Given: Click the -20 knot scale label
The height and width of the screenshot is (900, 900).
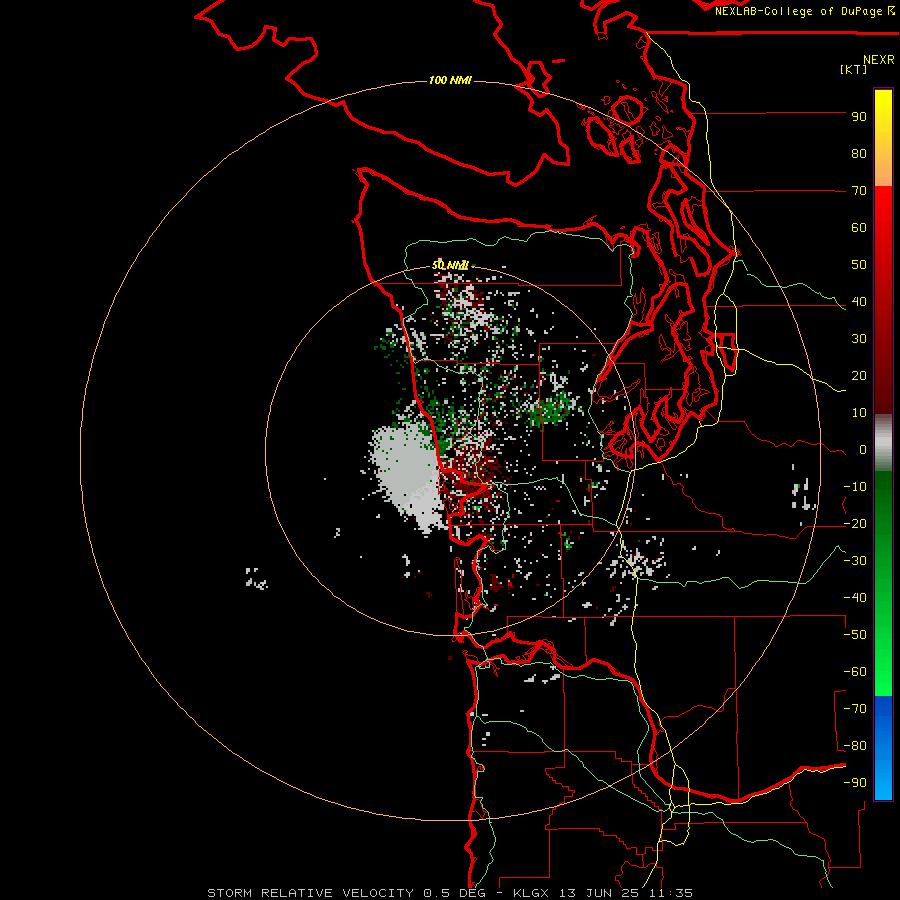Looking at the screenshot, I should click(x=855, y=524).
